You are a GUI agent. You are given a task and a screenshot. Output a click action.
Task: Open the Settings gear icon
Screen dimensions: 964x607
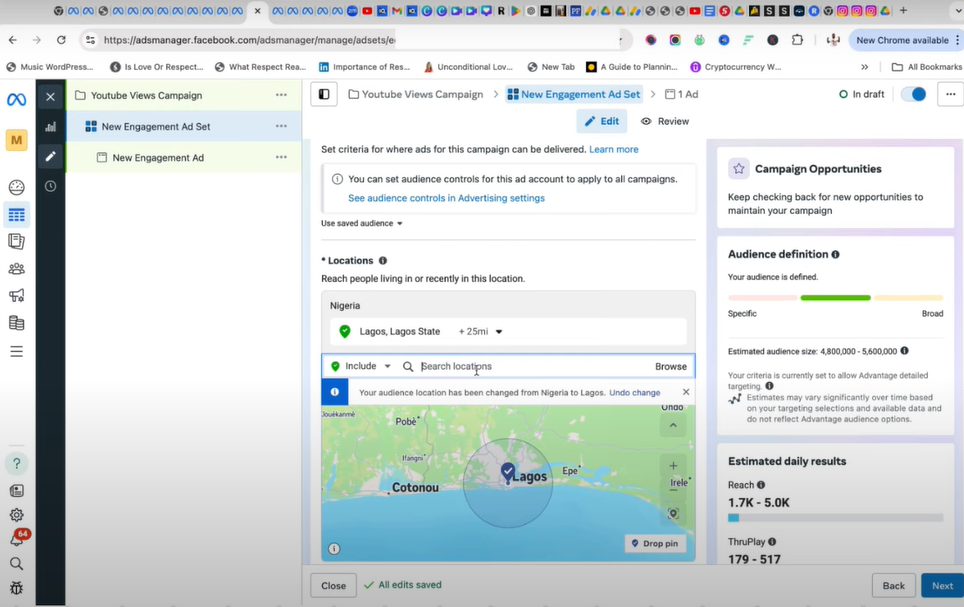click(x=17, y=515)
